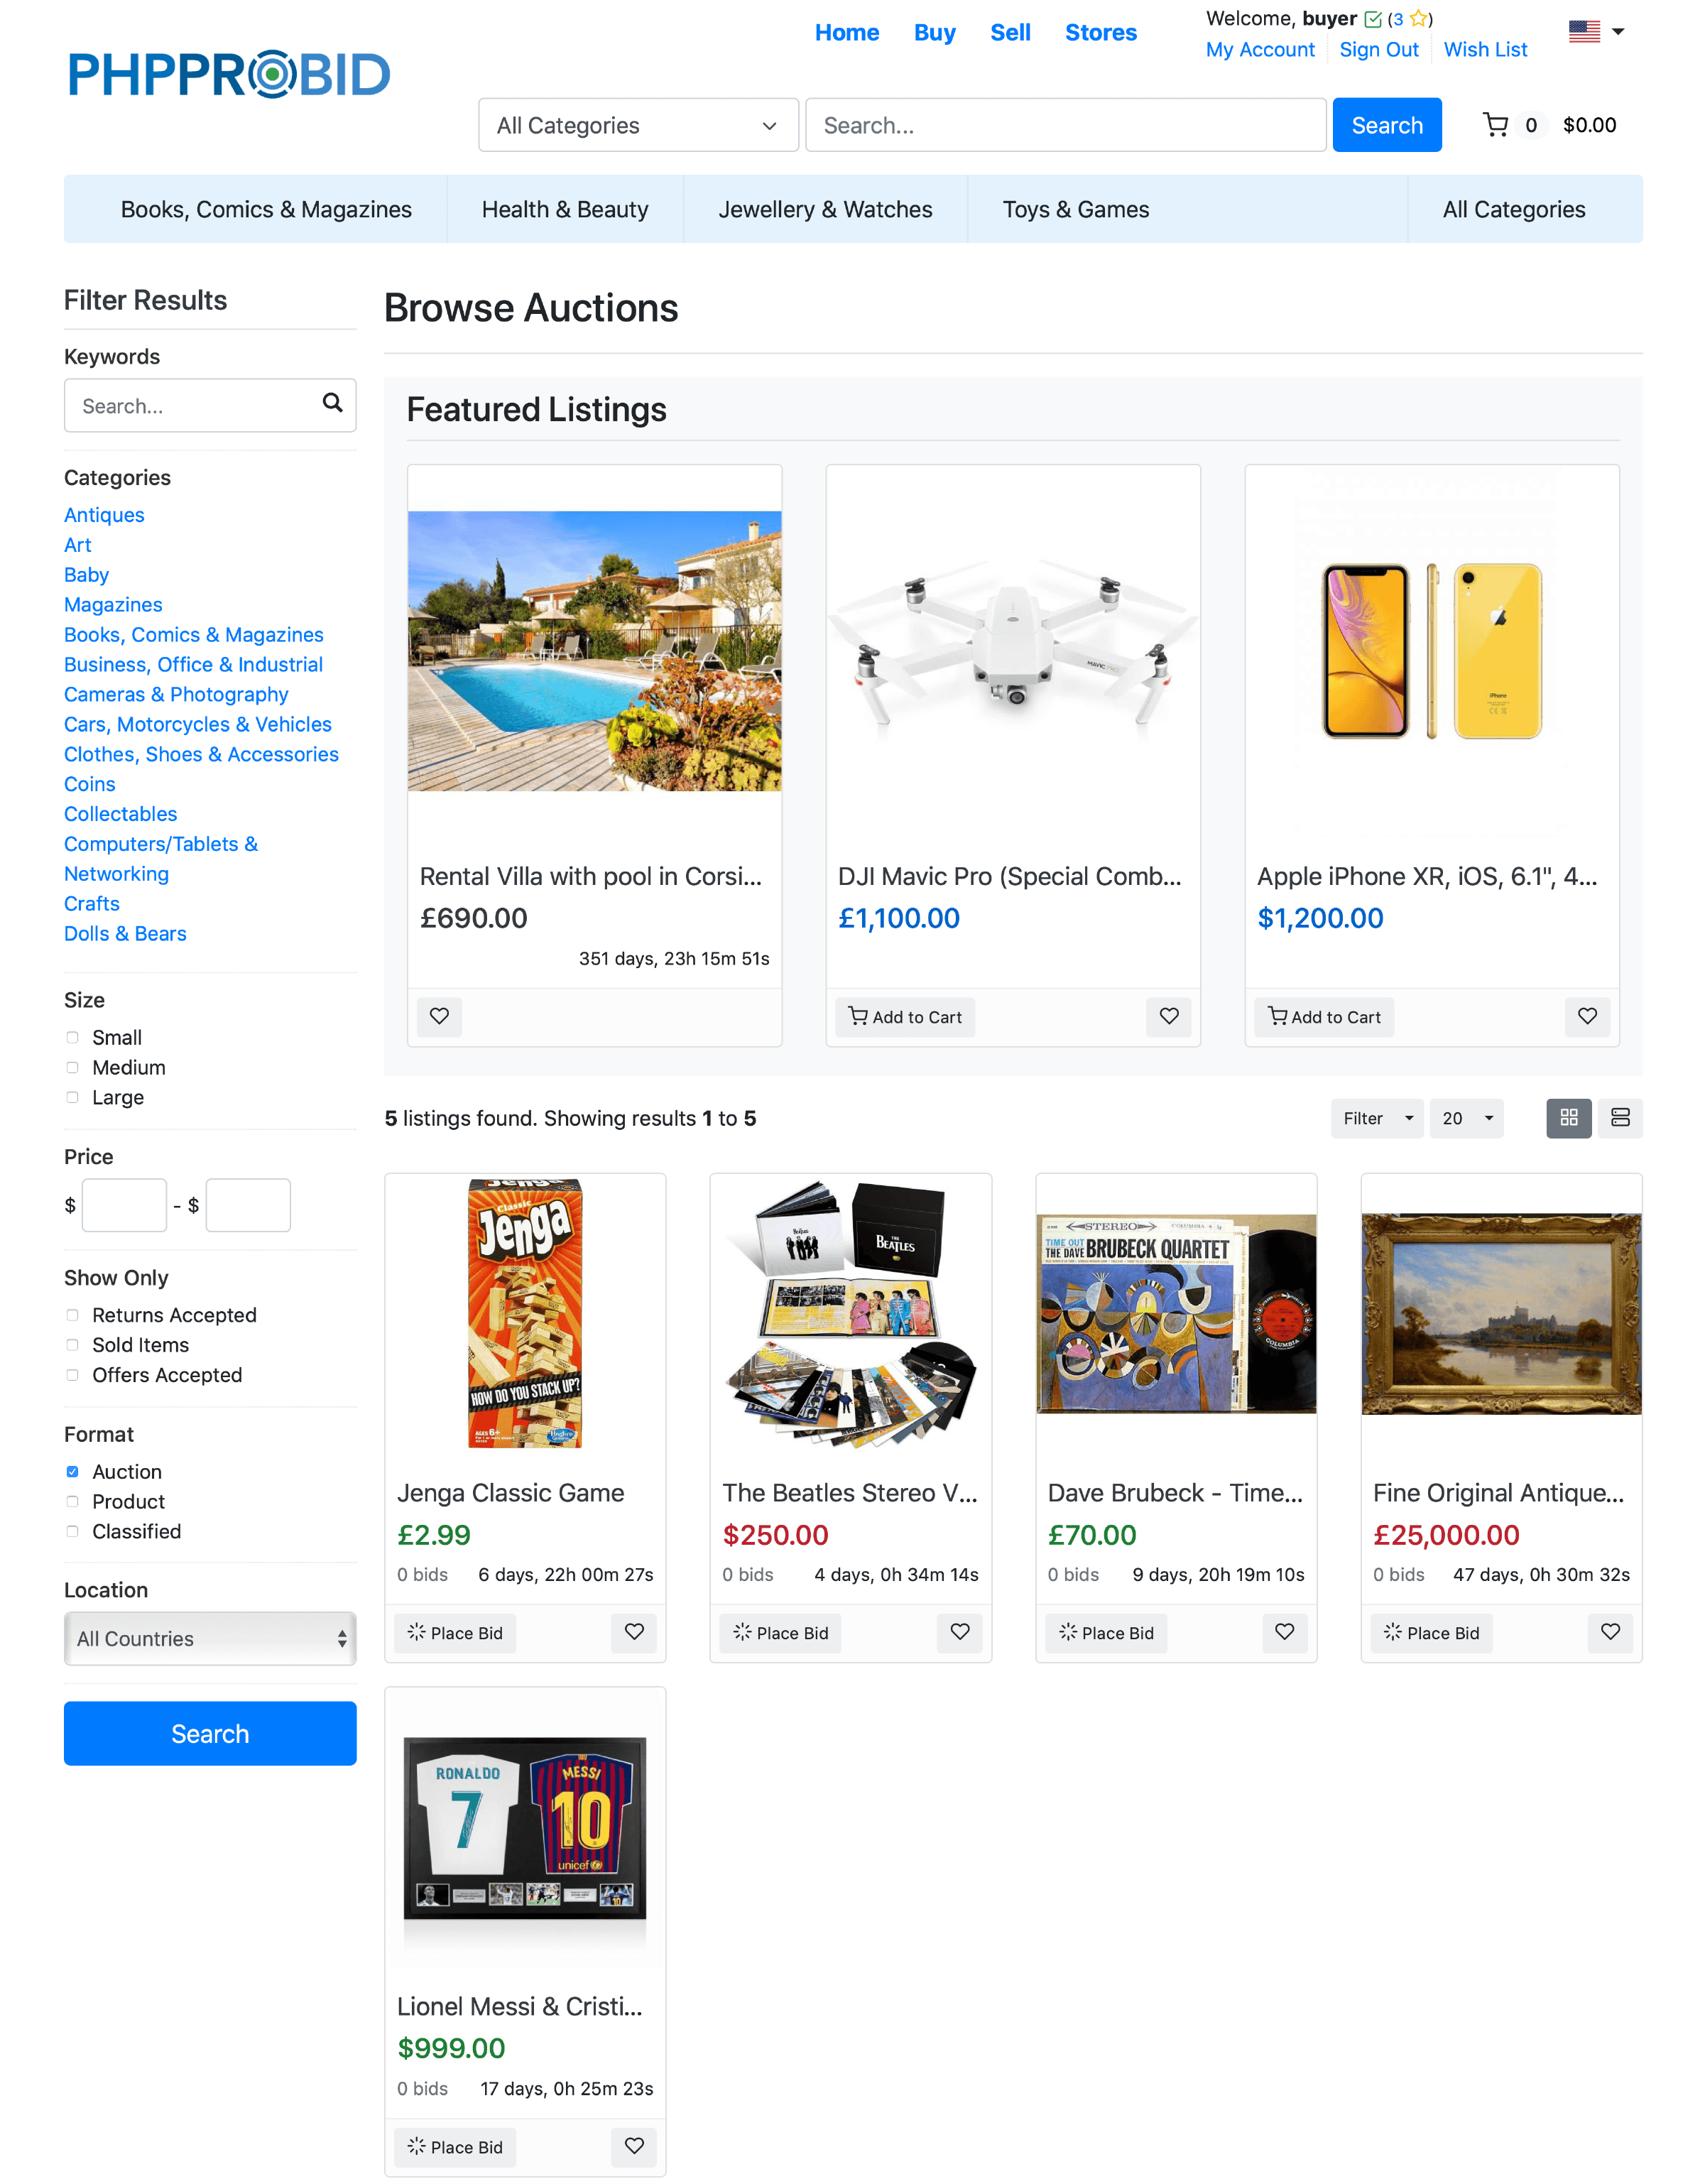Uncheck the Auction format checkbox

(72, 1472)
